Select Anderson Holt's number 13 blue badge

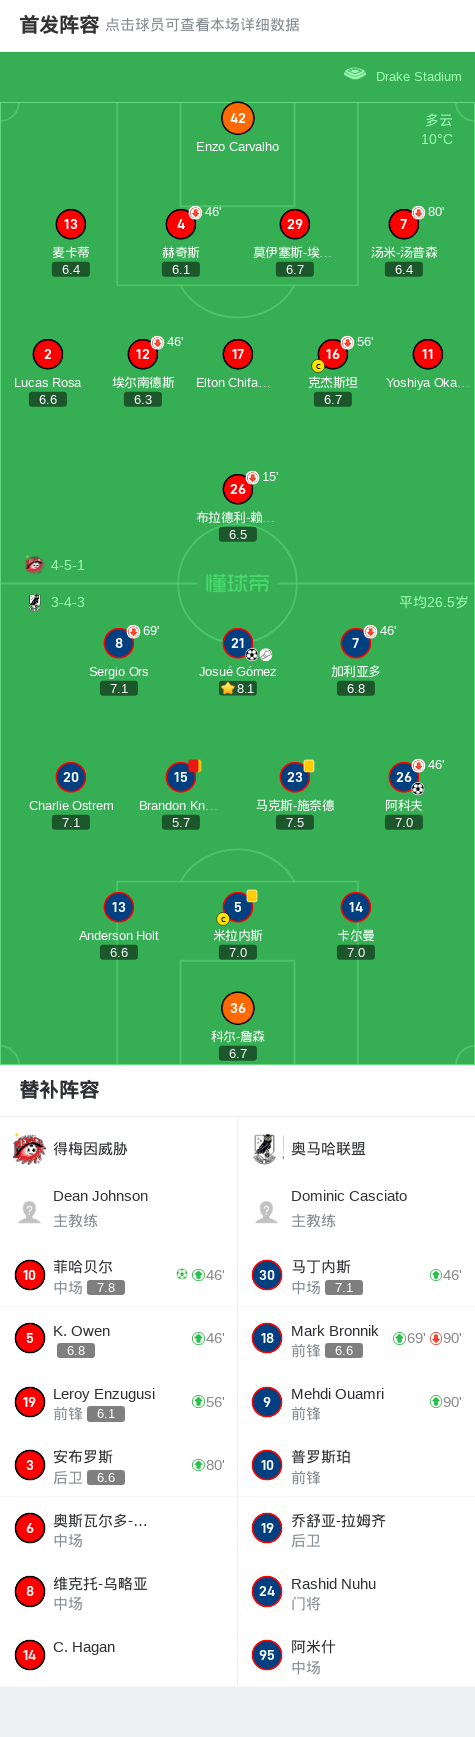pyautogui.click(x=119, y=907)
